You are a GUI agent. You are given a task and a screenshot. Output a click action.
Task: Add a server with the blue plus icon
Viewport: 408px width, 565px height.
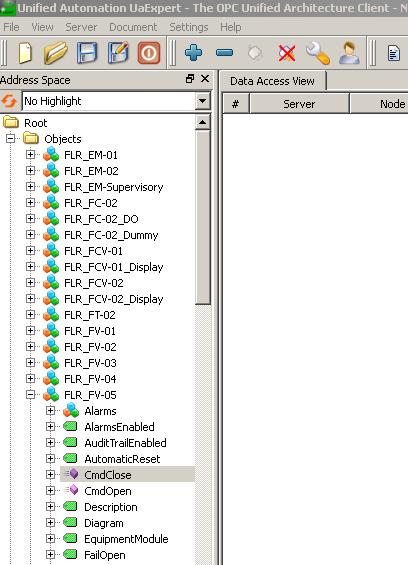coord(193,53)
